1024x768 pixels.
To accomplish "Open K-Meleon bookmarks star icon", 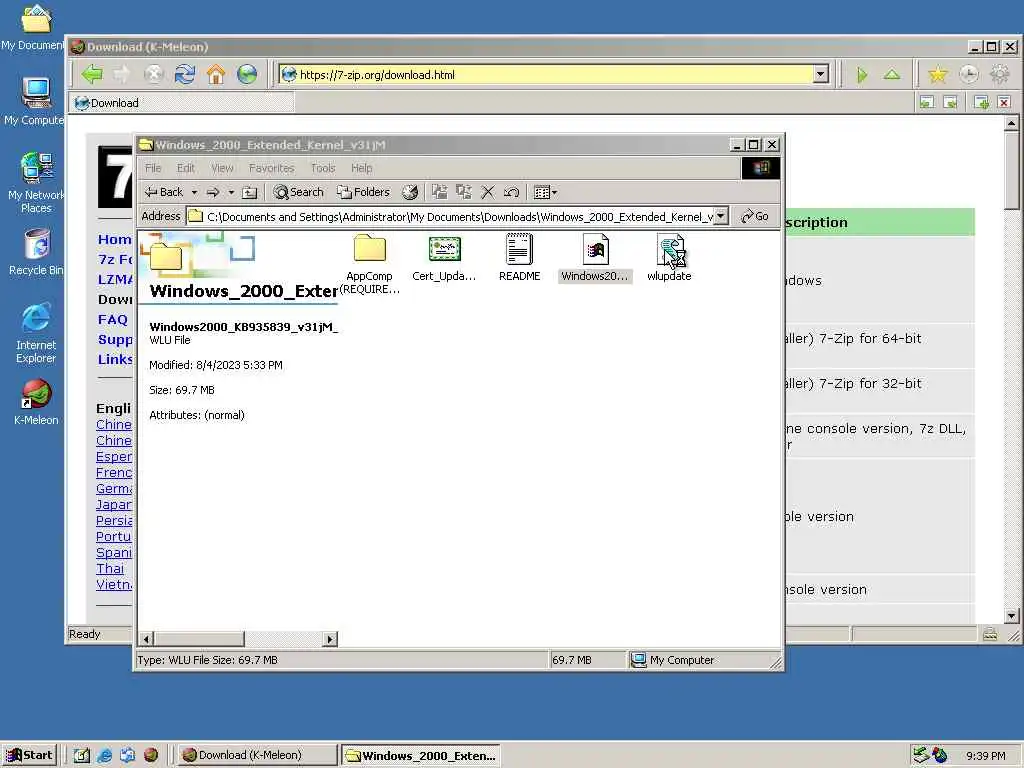I will [x=938, y=74].
